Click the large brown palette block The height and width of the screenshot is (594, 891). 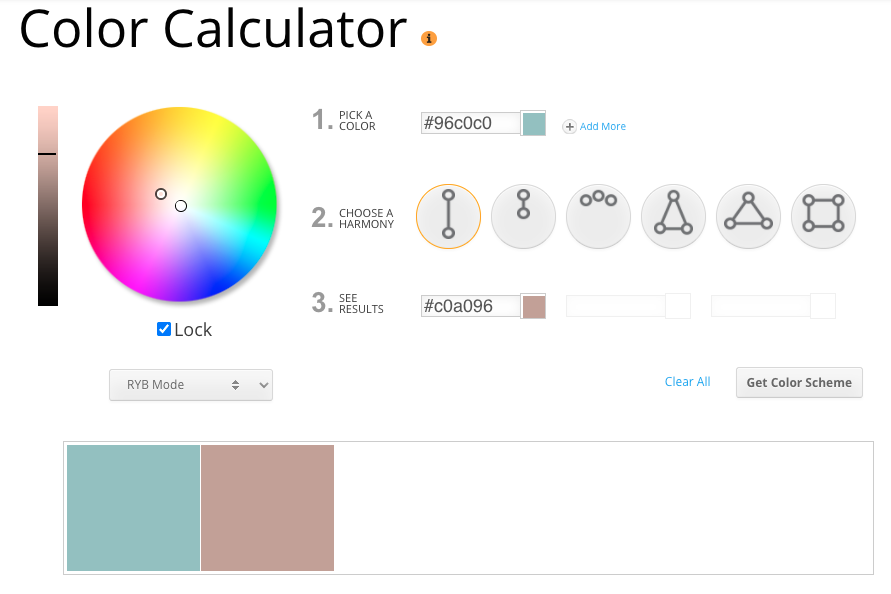(x=268, y=508)
